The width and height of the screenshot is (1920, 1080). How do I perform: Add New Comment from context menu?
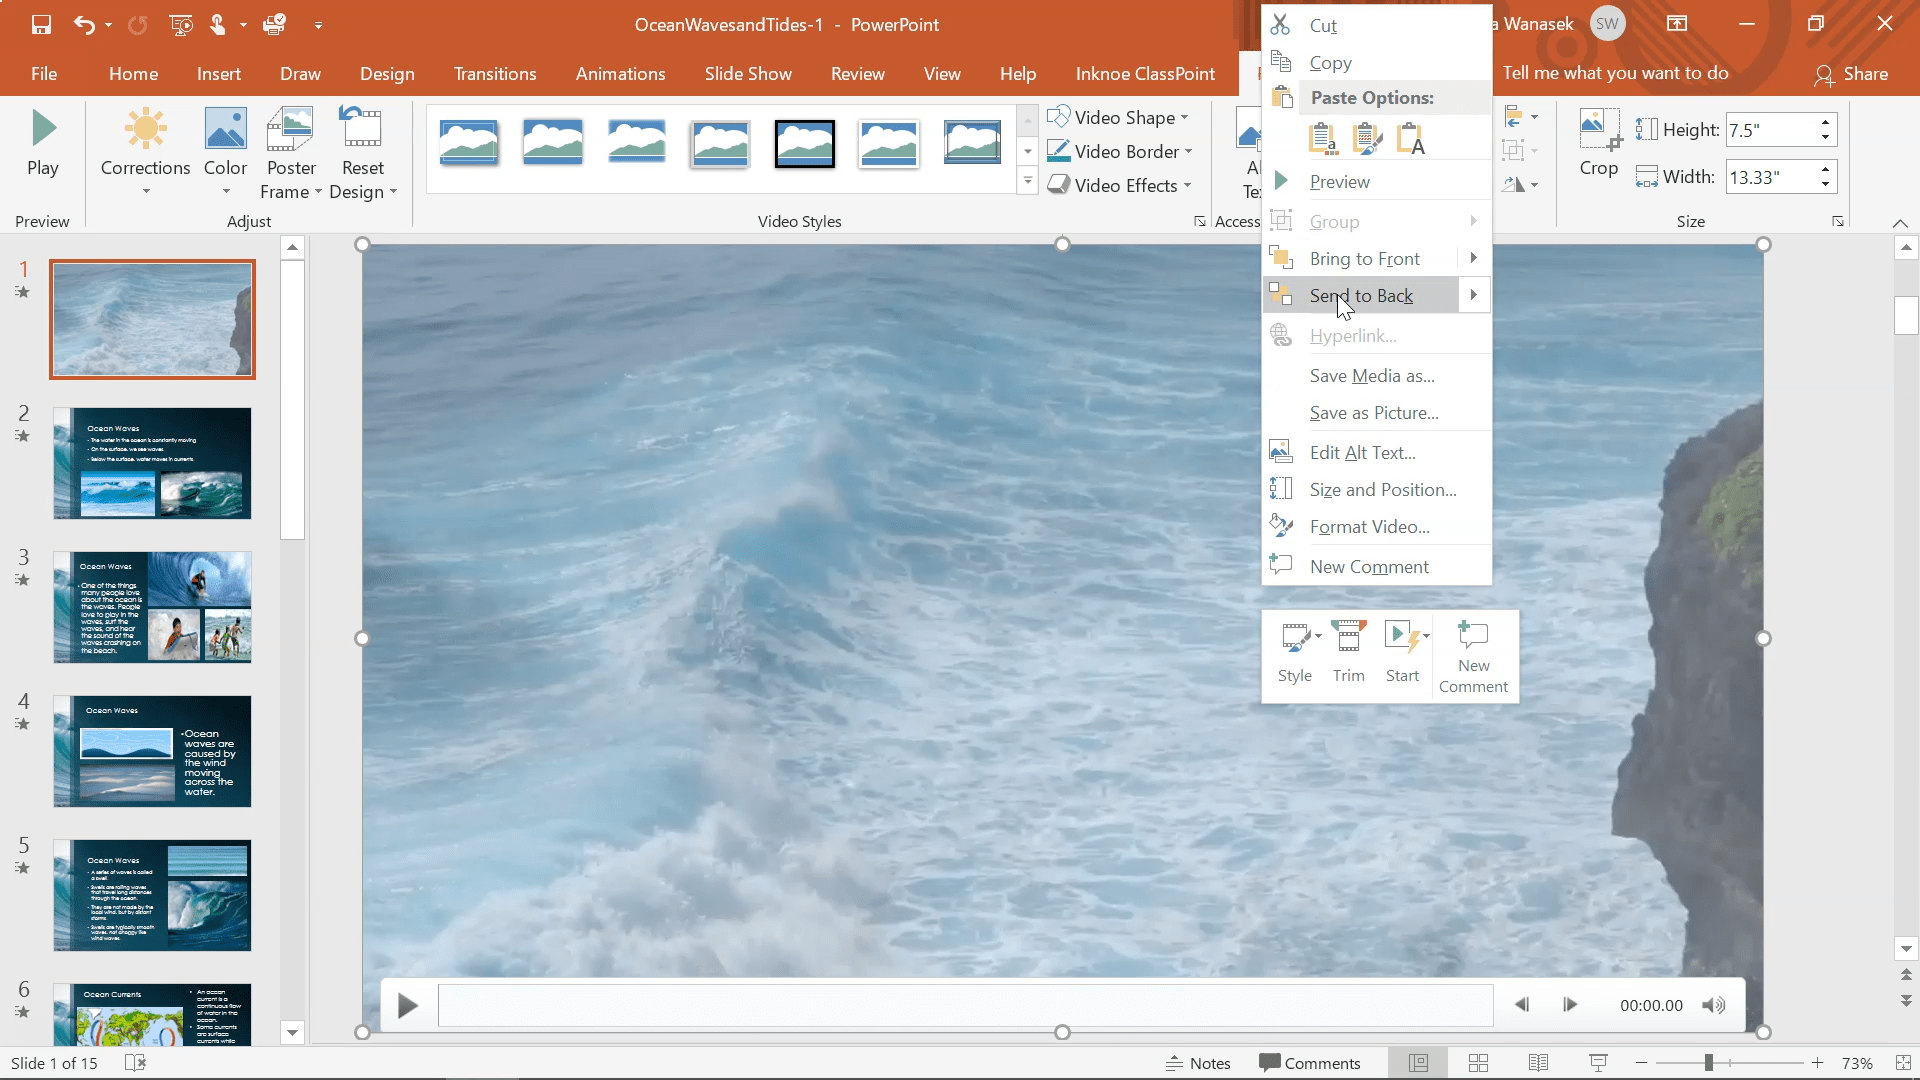pyautogui.click(x=1369, y=566)
